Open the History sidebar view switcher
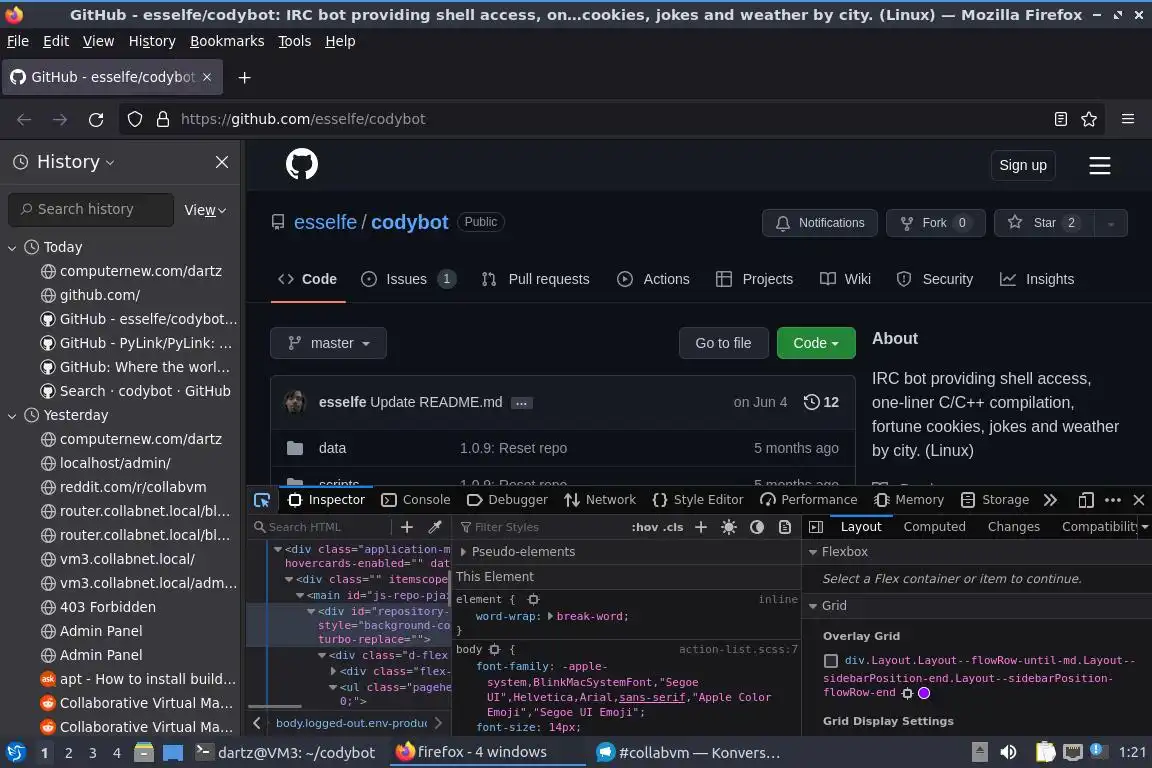1152x768 pixels. click(75, 162)
